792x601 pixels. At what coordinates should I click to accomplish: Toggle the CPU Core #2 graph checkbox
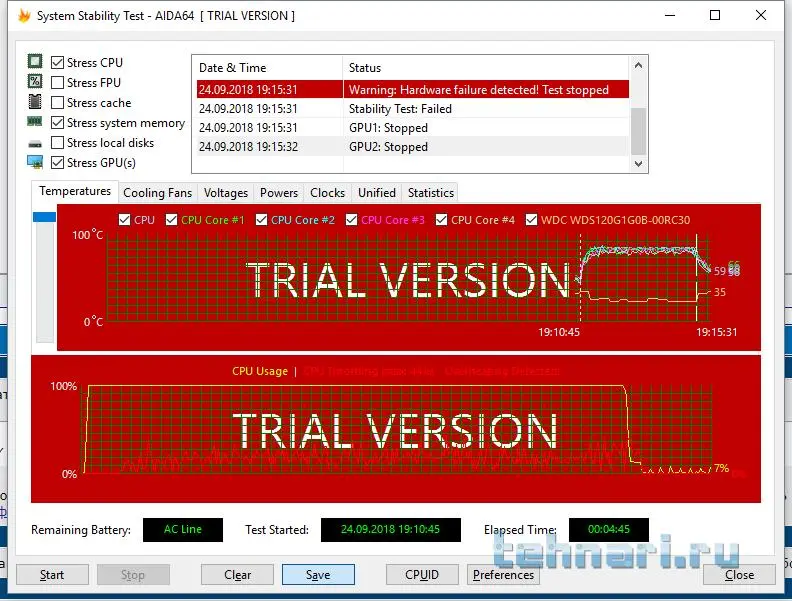pos(261,220)
